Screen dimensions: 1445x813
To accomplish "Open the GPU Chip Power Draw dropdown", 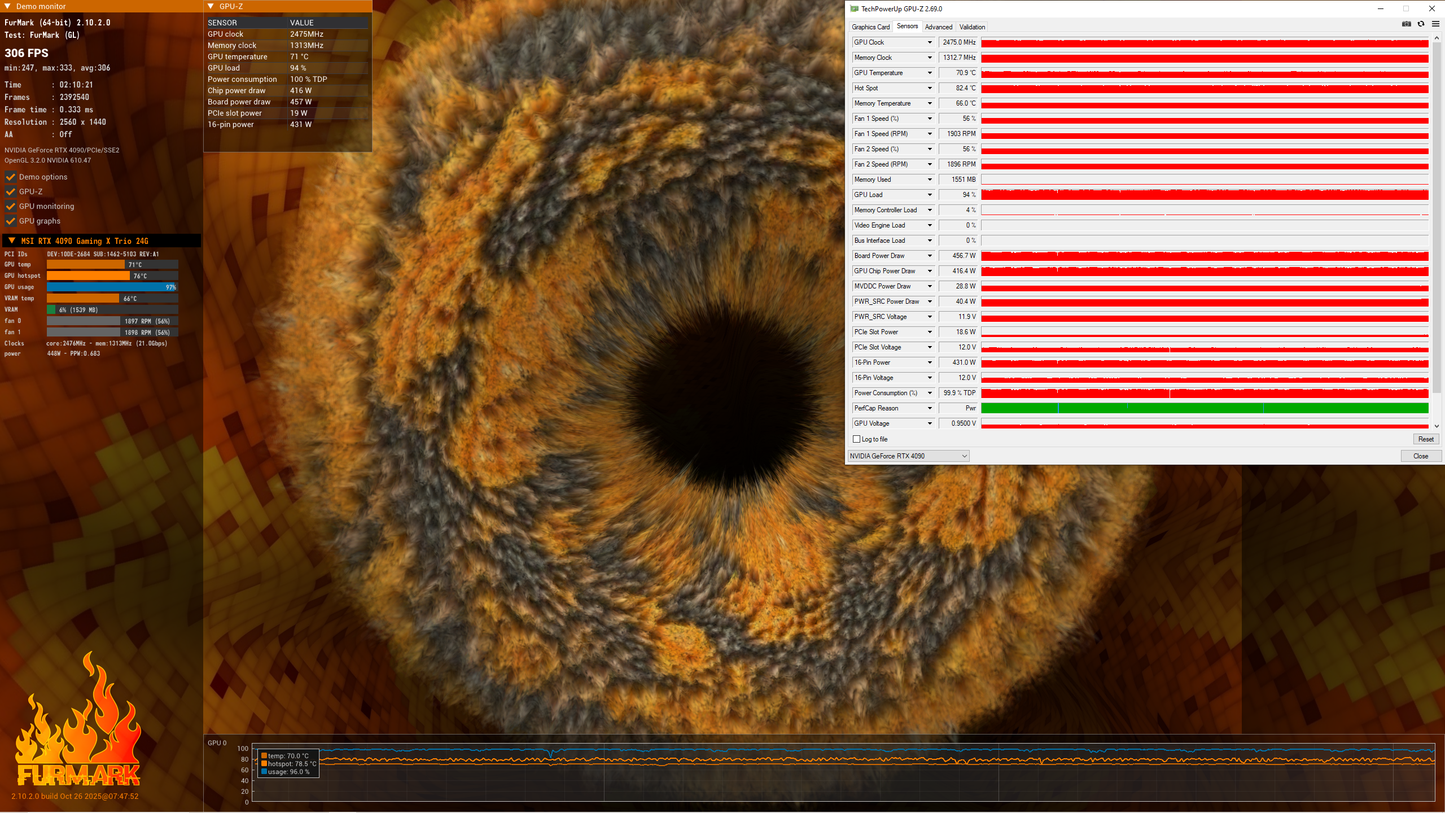I will pyautogui.click(x=930, y=271).
